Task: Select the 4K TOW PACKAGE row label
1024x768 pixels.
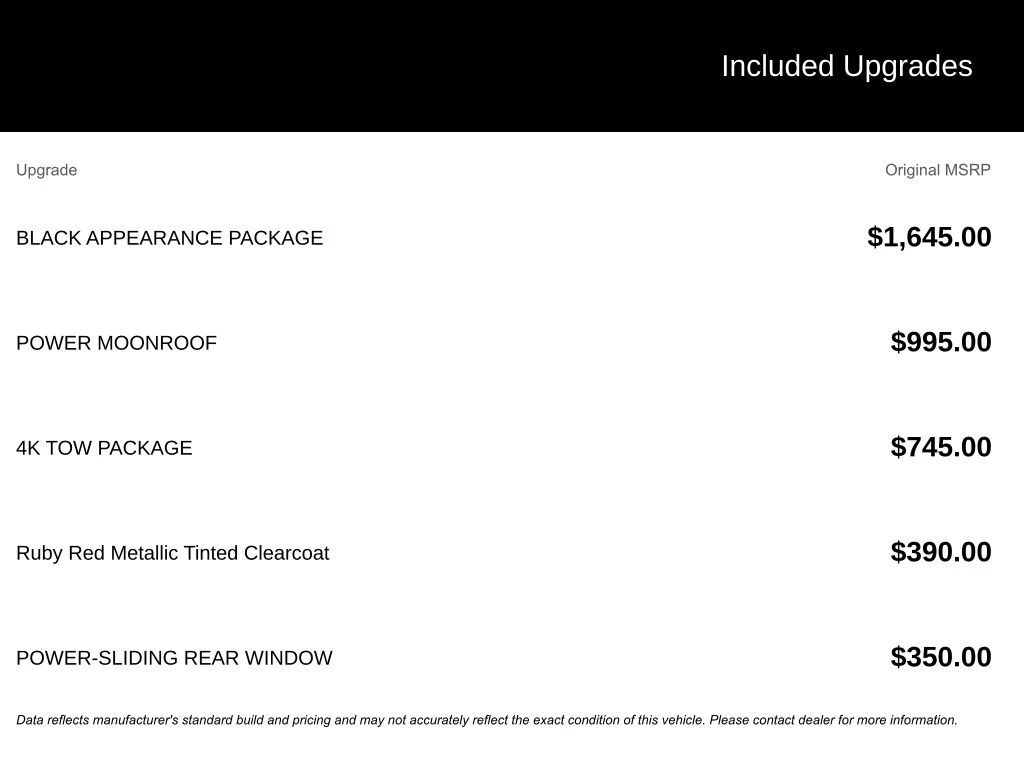Action: click(x=104, y=448)
